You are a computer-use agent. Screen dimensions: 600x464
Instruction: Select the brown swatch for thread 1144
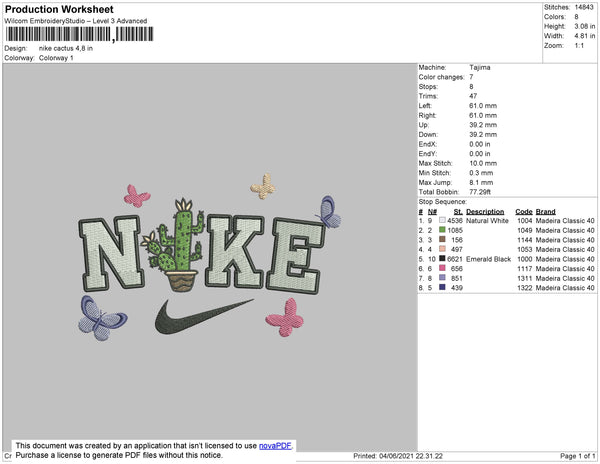click(442, 239)
